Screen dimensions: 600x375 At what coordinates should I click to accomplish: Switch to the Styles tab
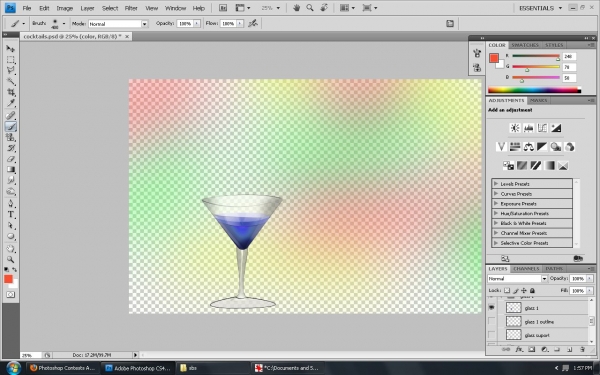tap(554, 45)
